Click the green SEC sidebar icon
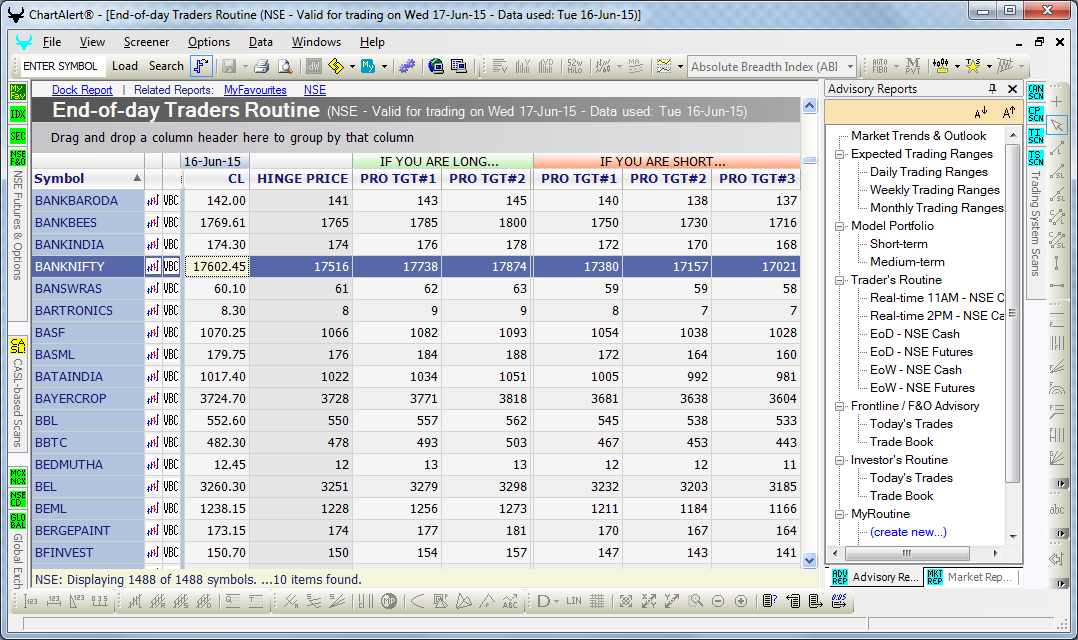The height and width of the screenshot is (640, 1078). [x=18, y=136]
